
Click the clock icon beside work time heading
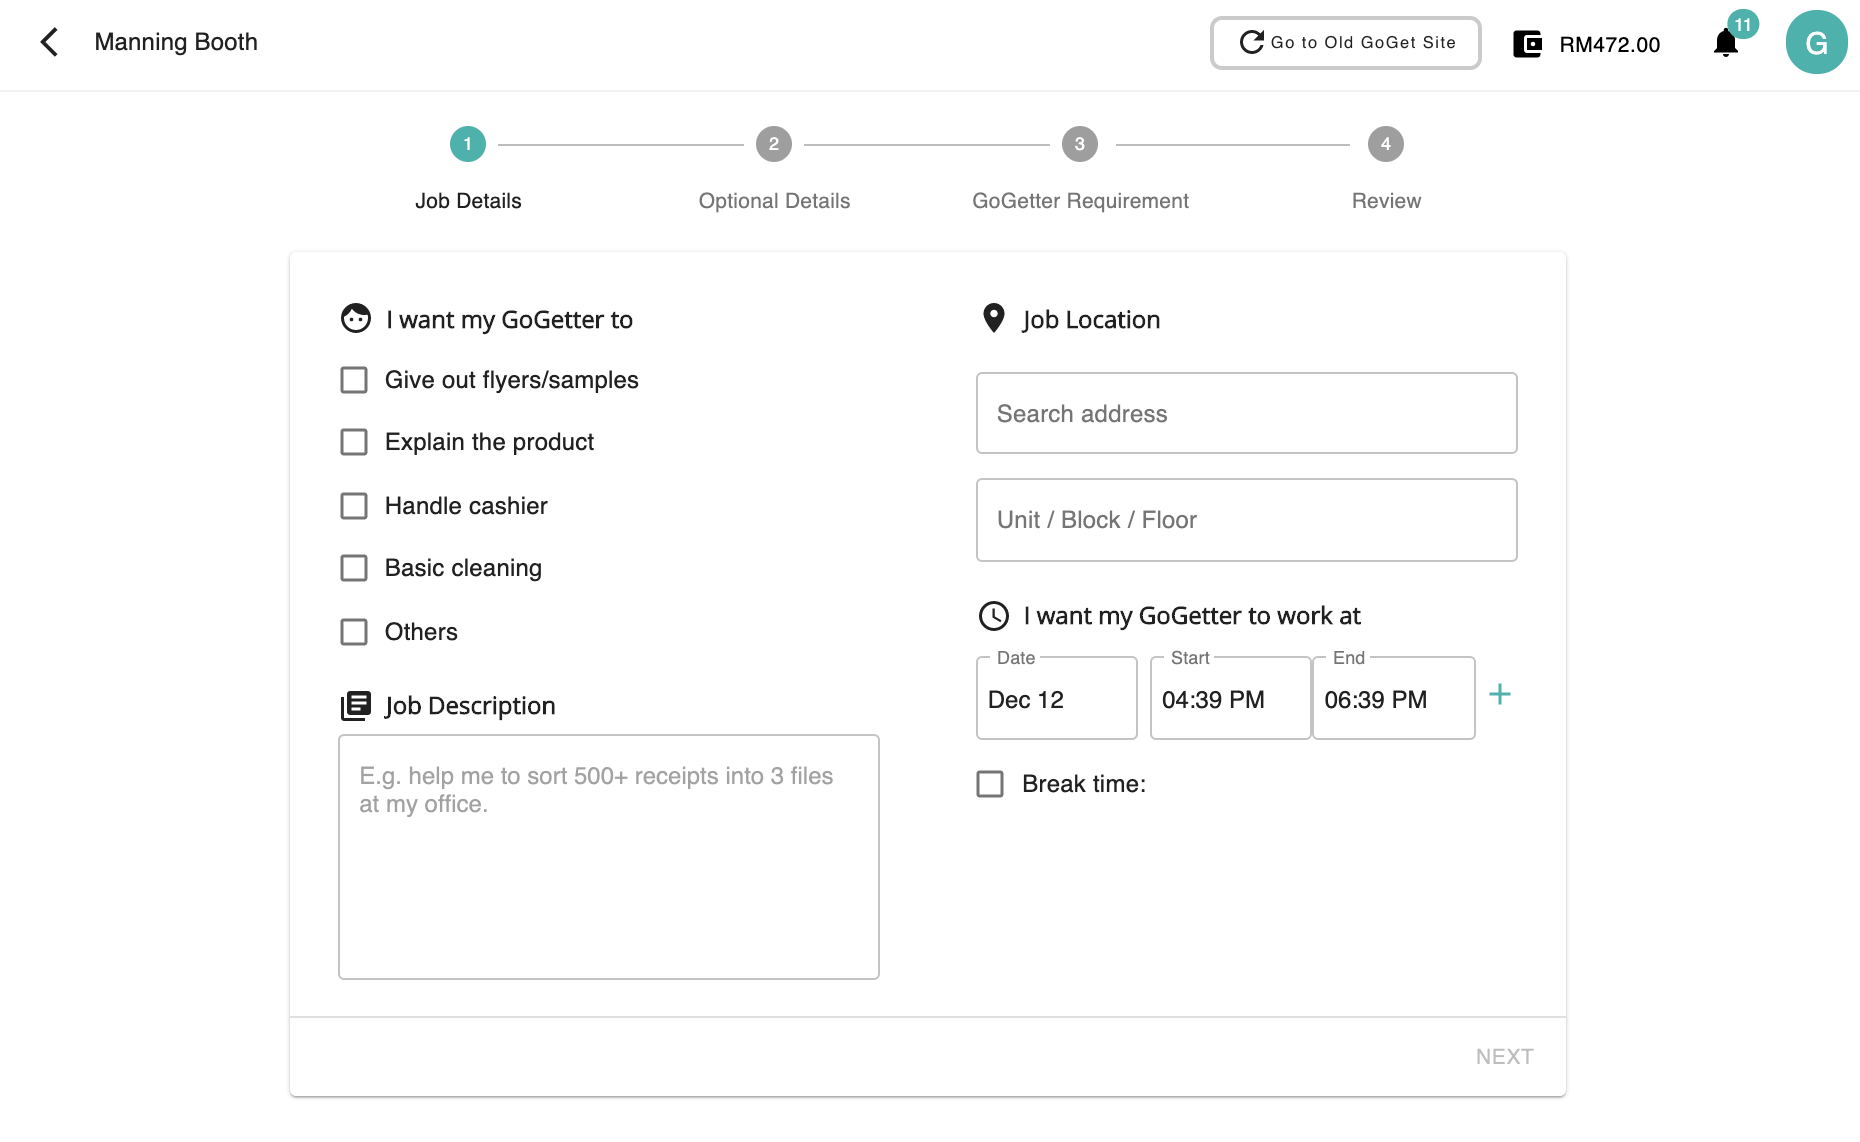point(993,616)
